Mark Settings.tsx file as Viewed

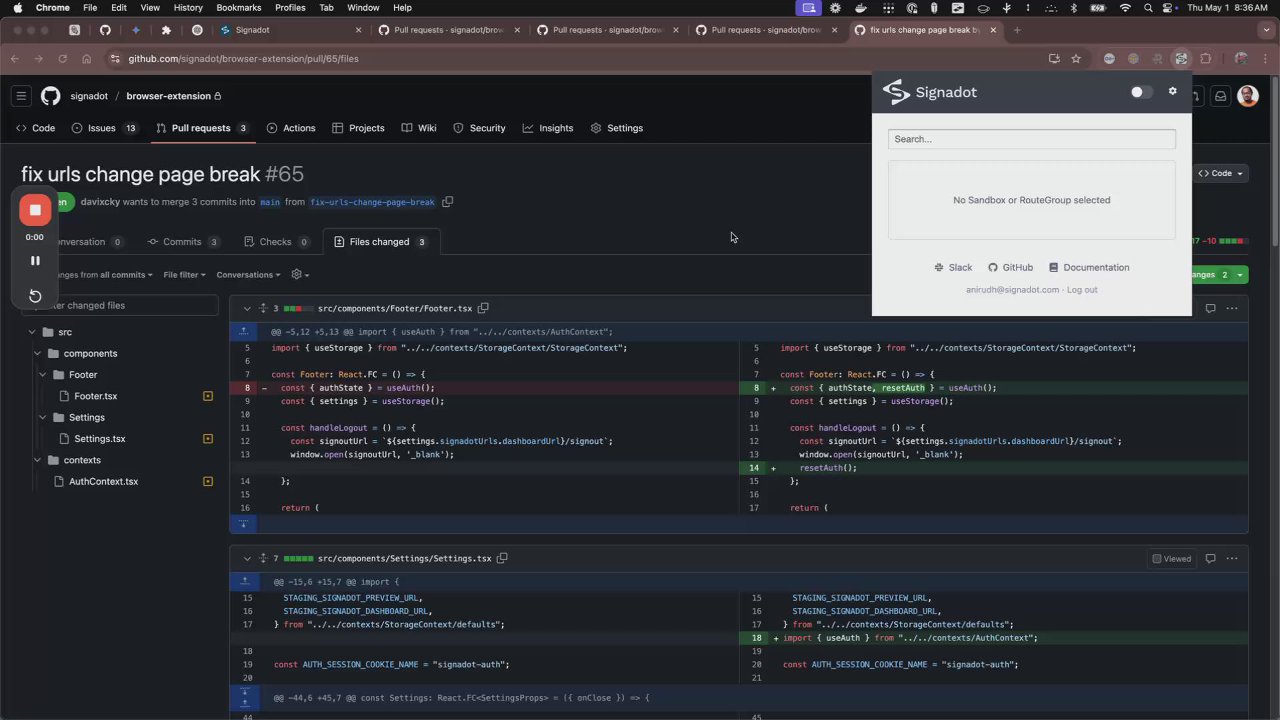pos(1170,559)
